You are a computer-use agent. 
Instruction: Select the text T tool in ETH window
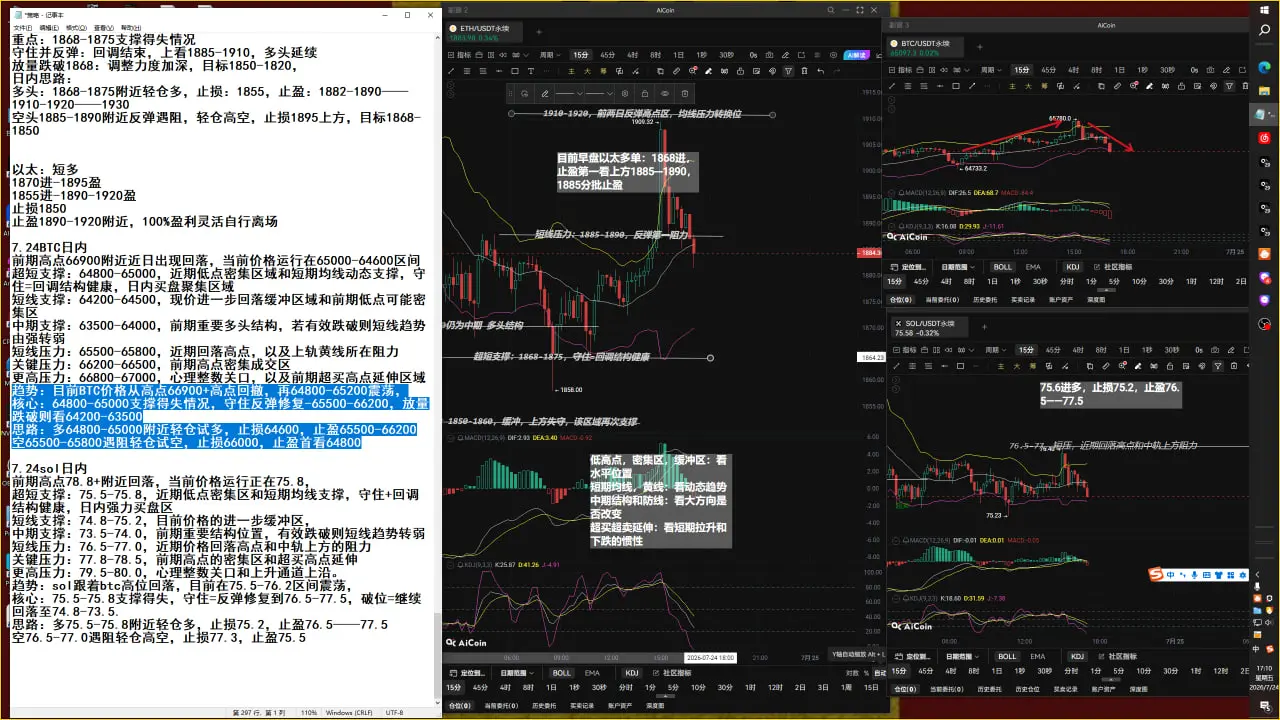click(531, 71)
